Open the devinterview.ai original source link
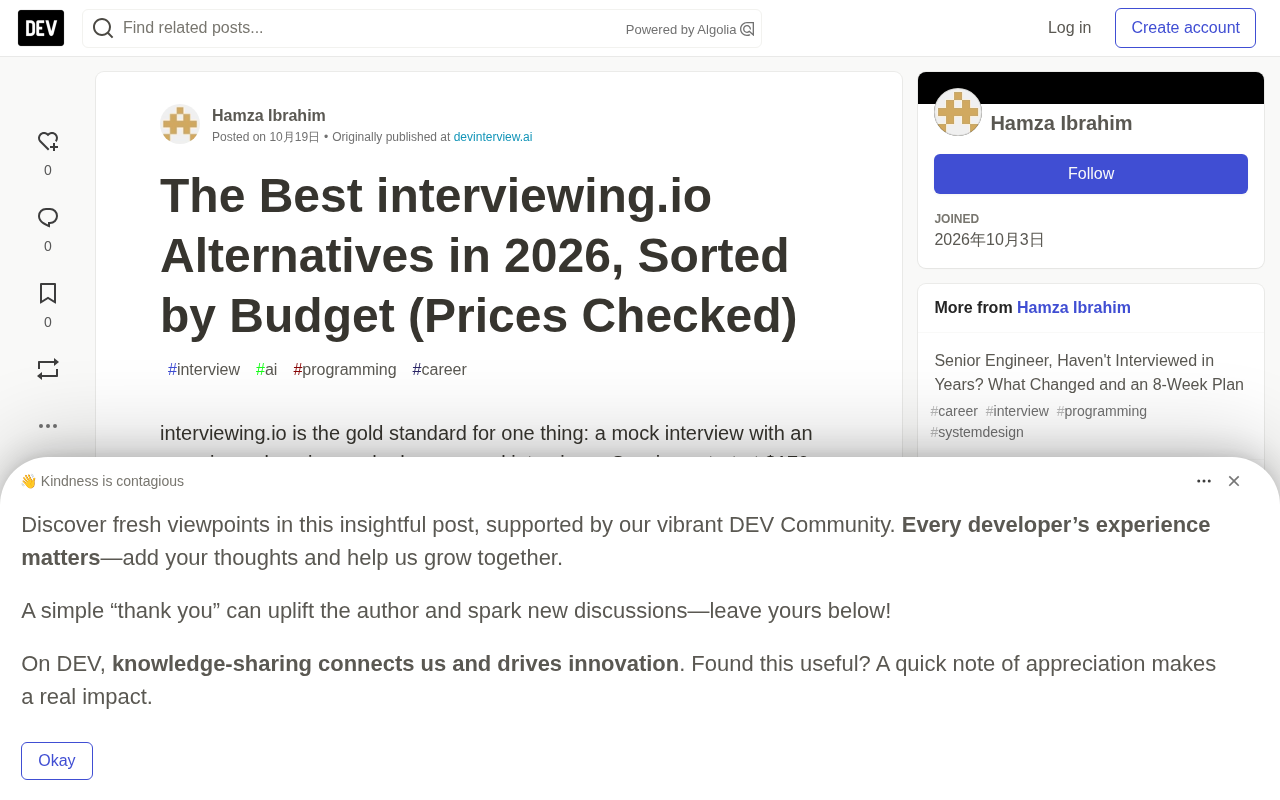1280x800 pixels. (x=493, y=137)
